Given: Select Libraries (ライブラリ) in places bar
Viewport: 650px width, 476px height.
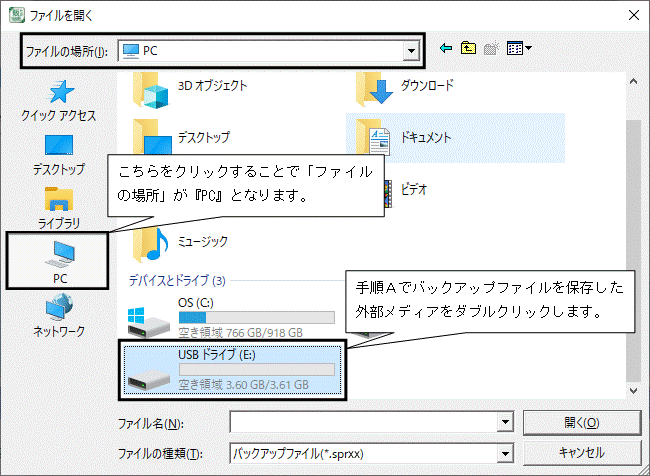Looking at the screenshot, I should point(58,208).
